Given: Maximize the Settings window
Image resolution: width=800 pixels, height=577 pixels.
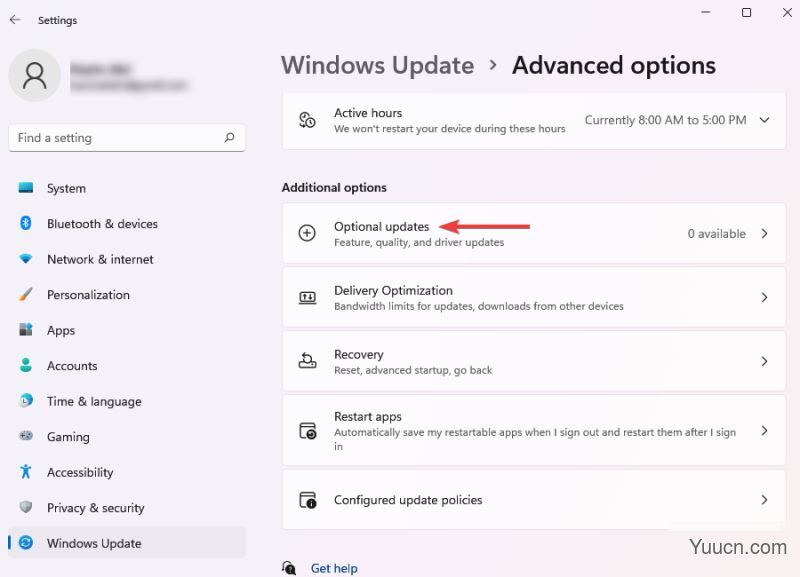Looking at the screenshot, I should pyautogui.click(x=746, y=12).
